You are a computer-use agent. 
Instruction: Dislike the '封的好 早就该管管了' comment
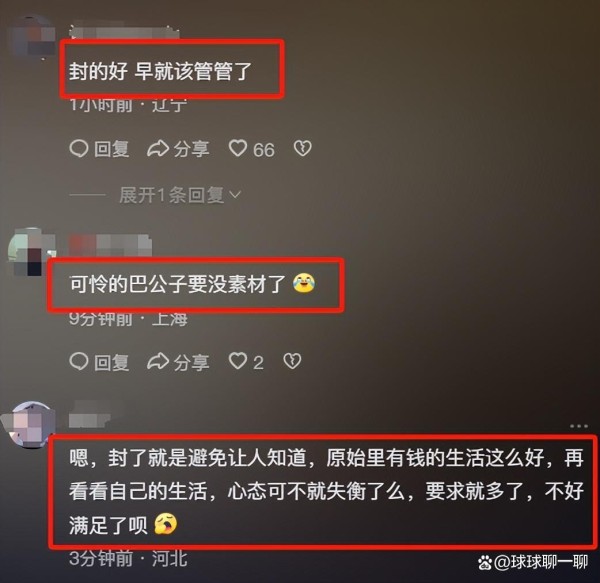pyautogui.click(x=303, y=149)
